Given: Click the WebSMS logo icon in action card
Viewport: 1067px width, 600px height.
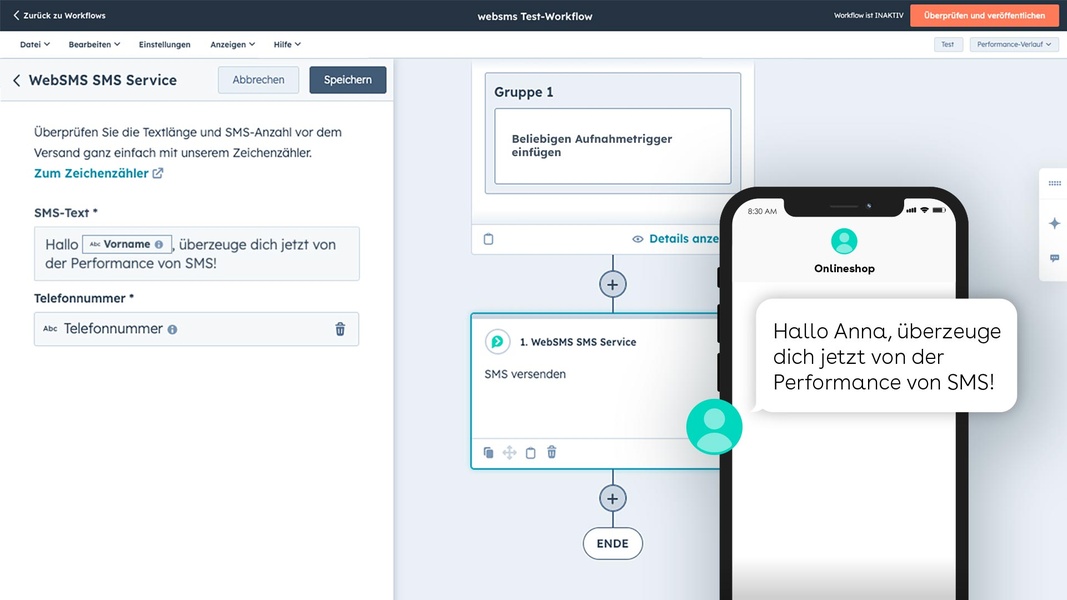Looking at the screenshot, I should [x=497, y=341].
